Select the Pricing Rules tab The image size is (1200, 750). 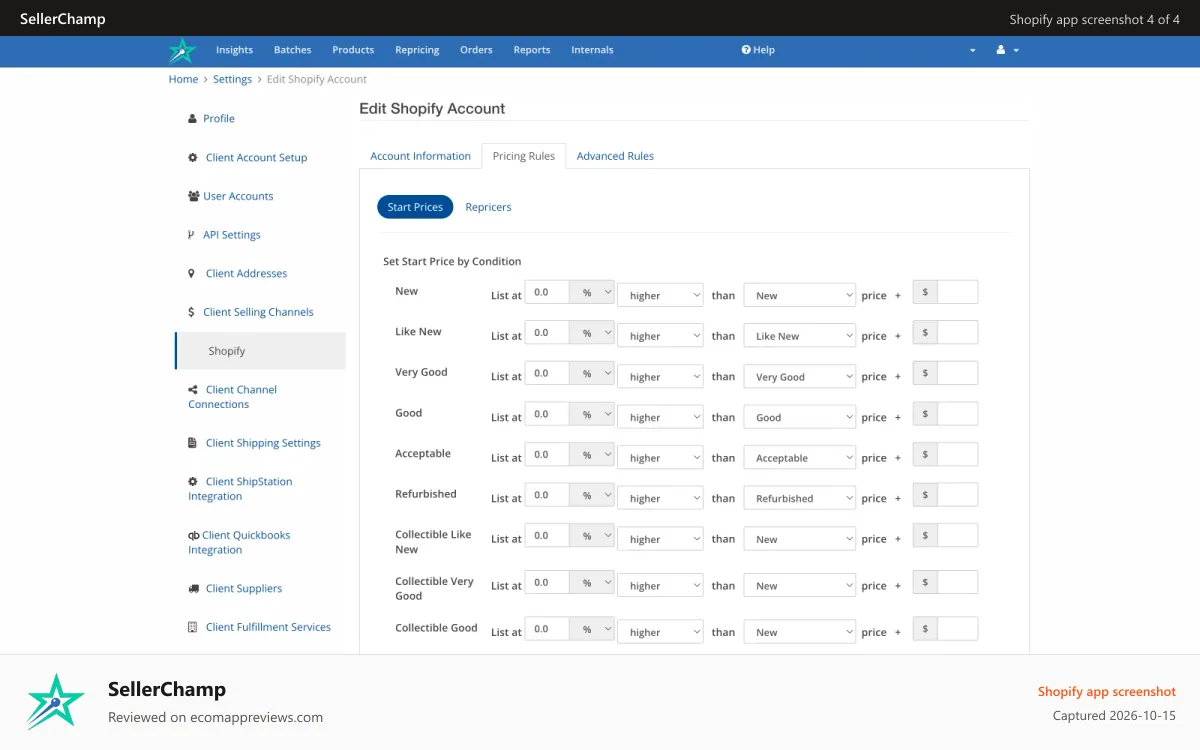524,156
